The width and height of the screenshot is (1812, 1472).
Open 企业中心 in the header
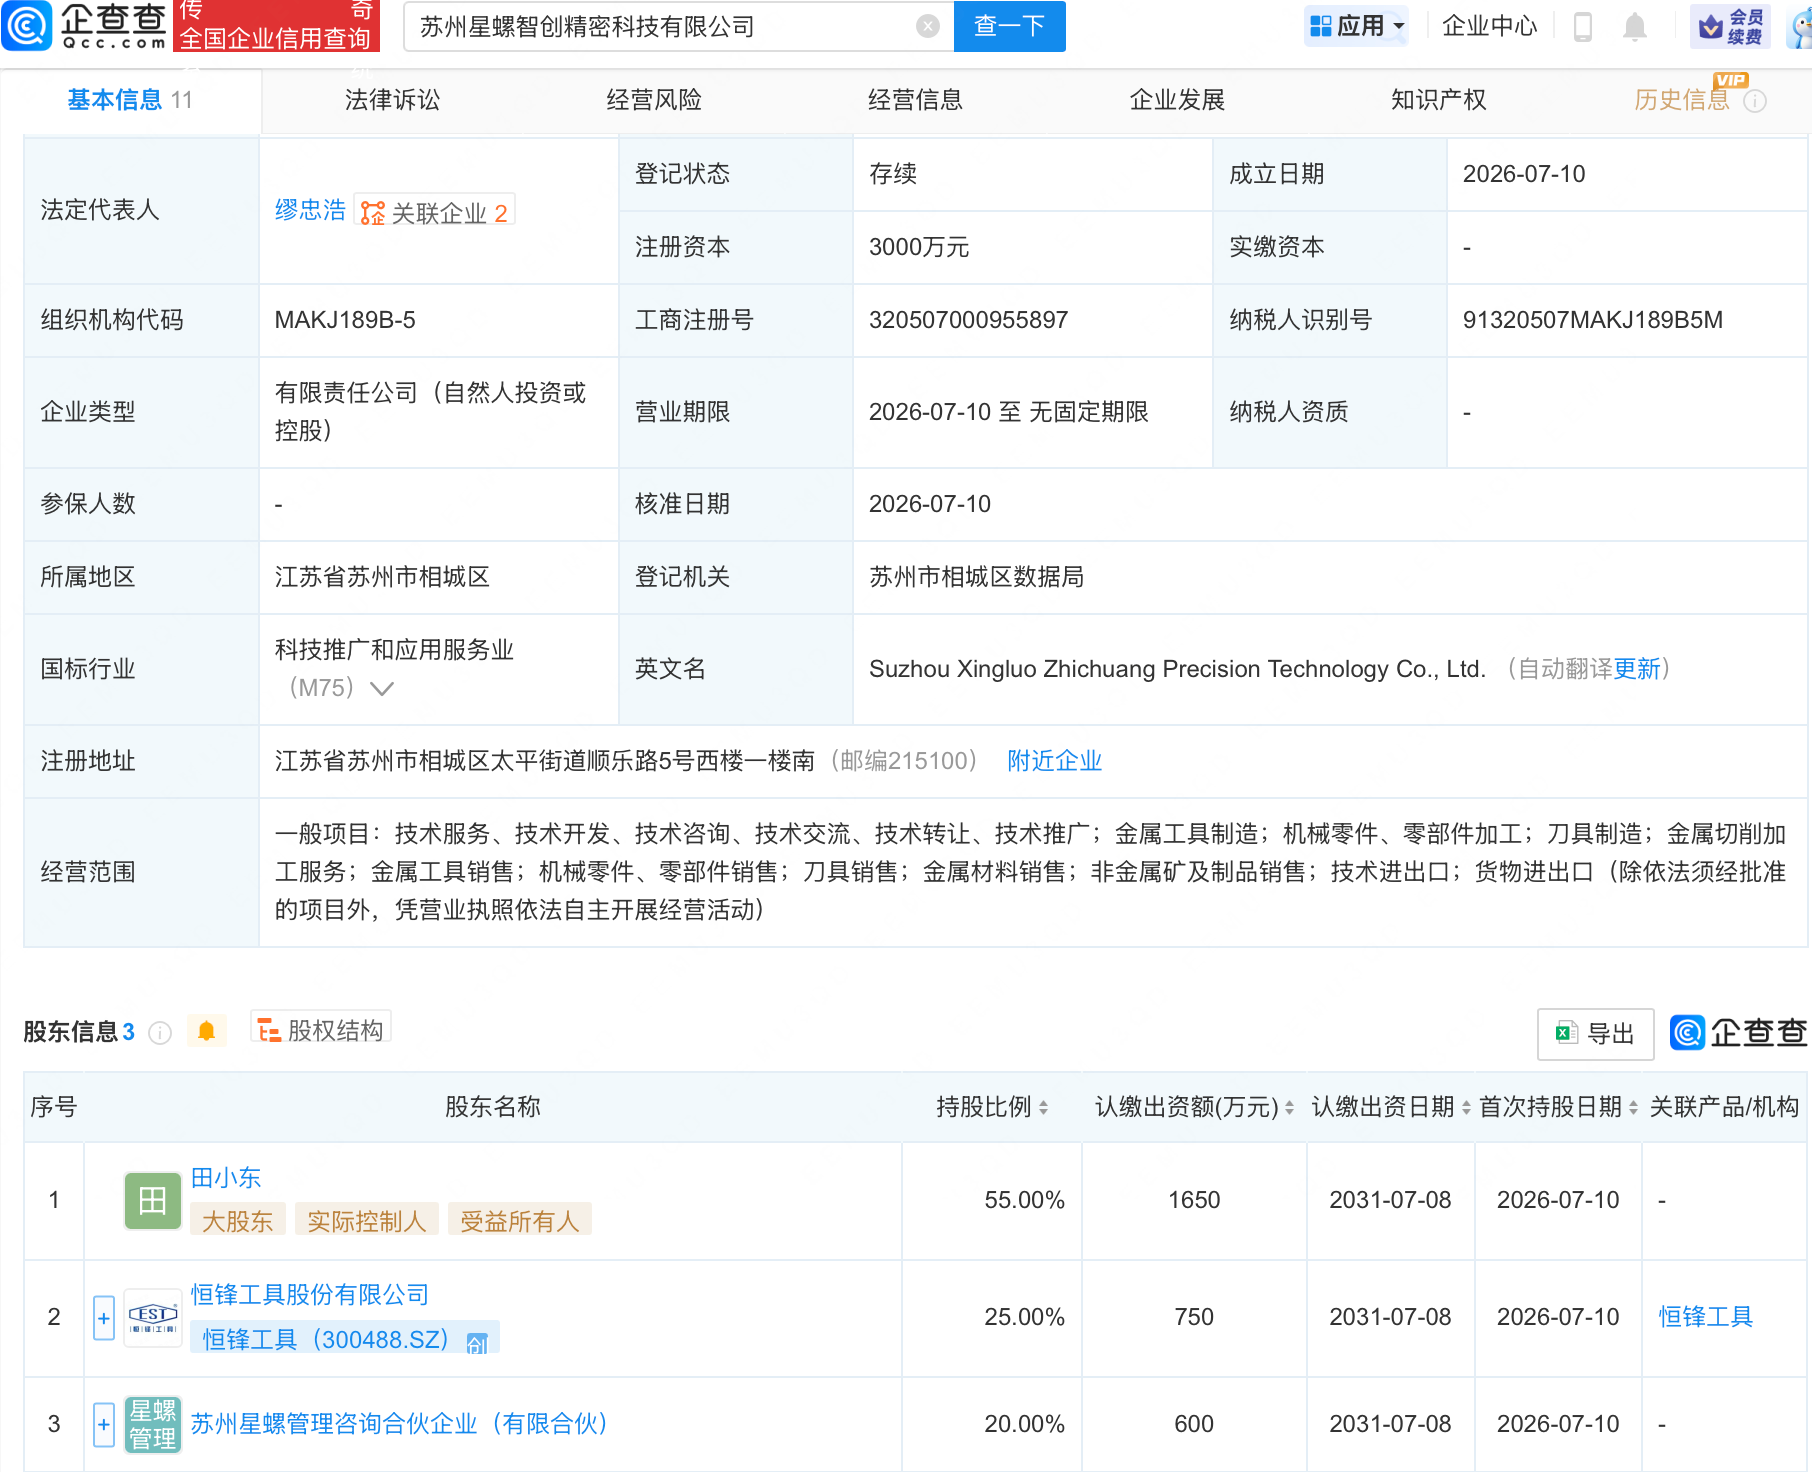(1489, 26)
